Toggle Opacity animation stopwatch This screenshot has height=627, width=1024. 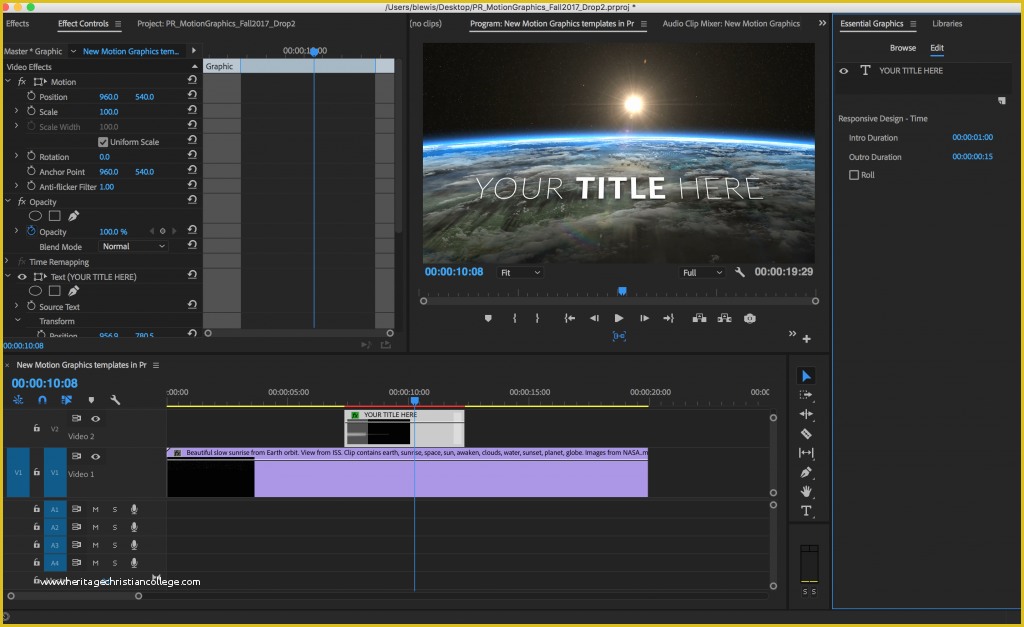point(31,231)
